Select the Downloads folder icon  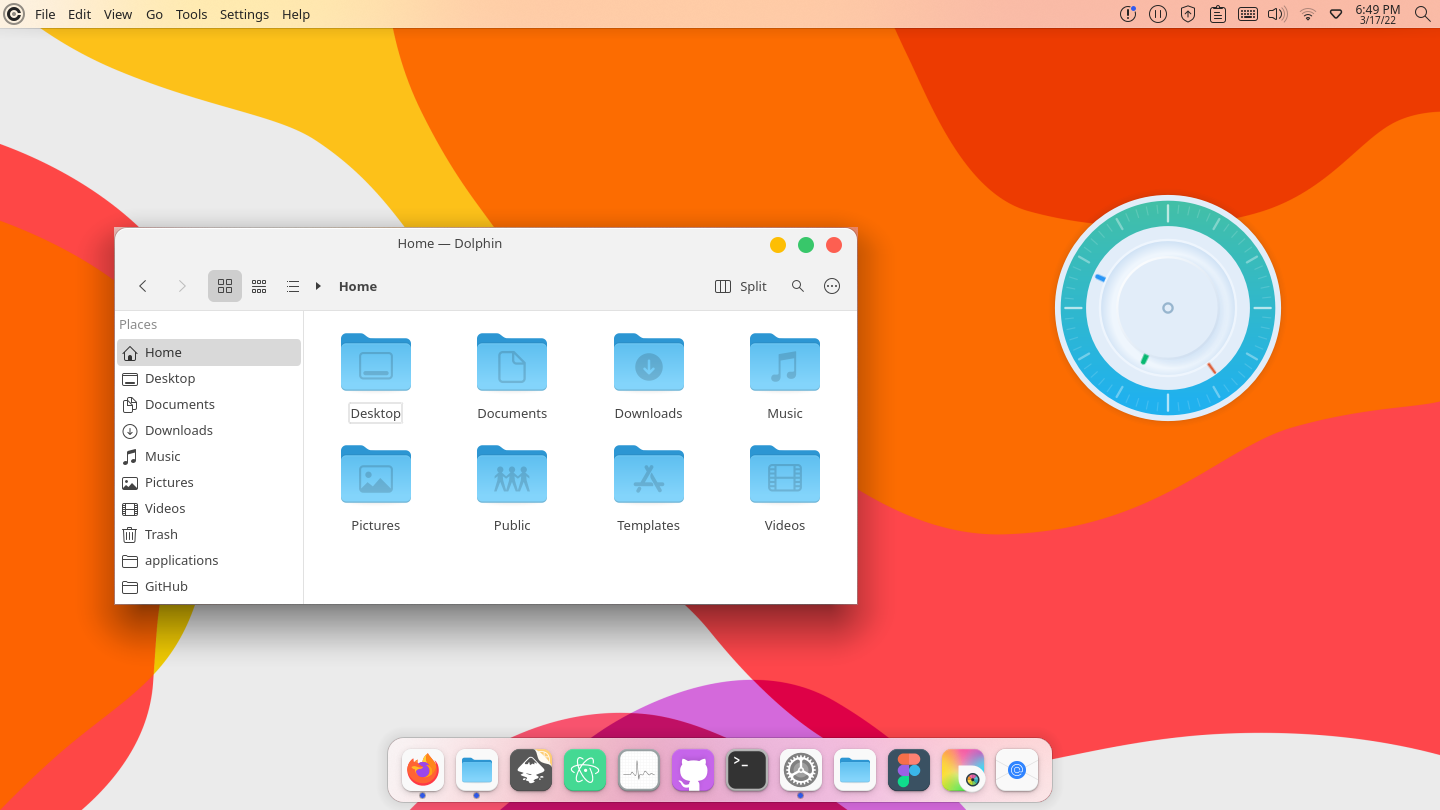[649, 362]
